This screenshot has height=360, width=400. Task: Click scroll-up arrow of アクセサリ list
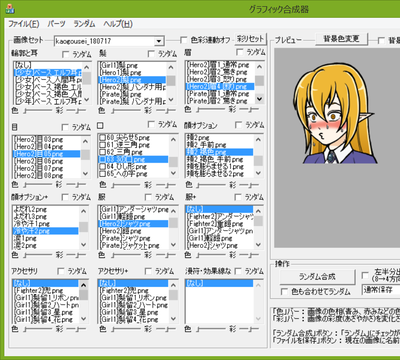tap(84, 285)
